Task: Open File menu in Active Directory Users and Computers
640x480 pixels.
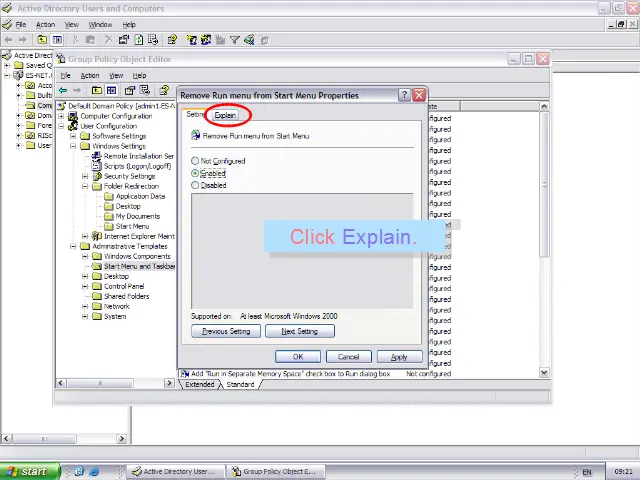Action: (x=21, y=25)
